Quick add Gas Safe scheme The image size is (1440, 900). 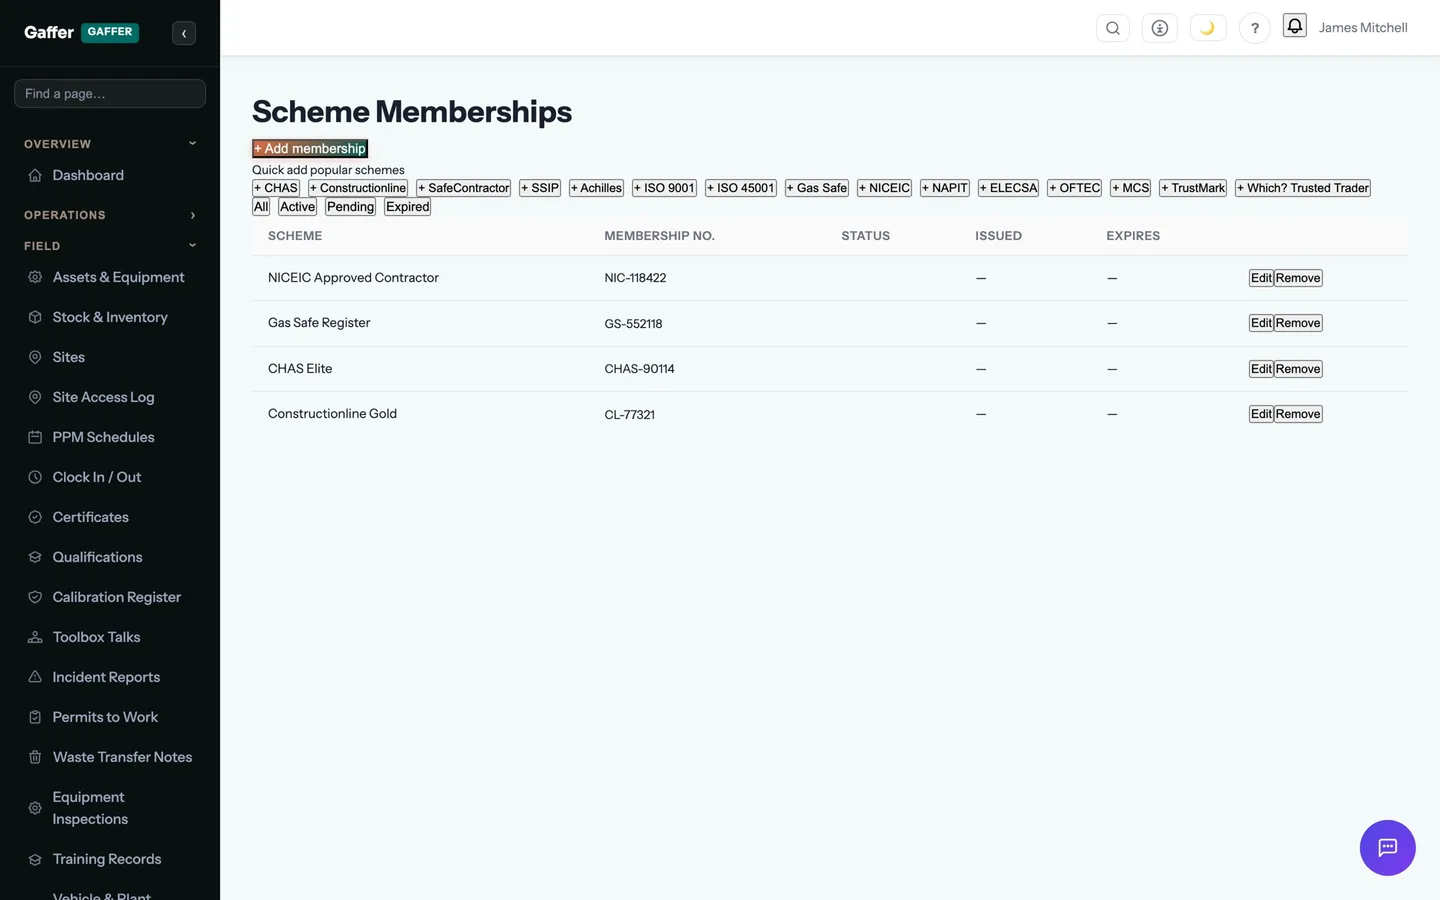tap(817, 188)
